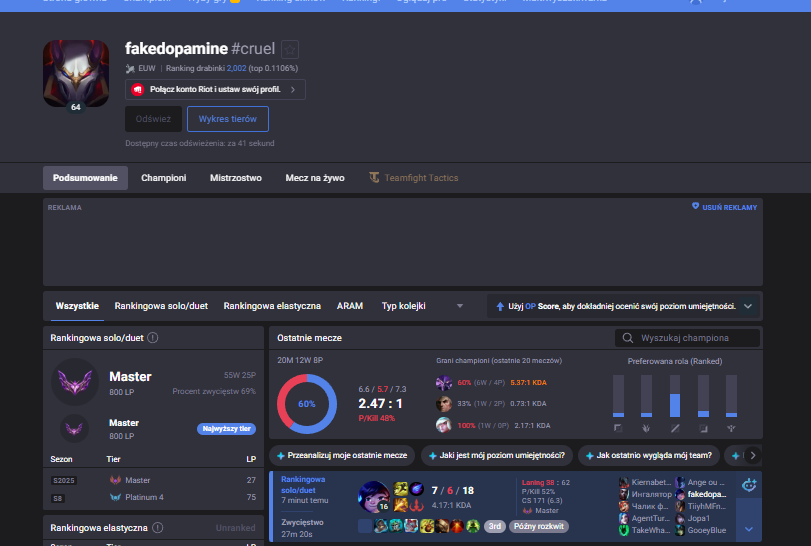Screen dimensions: 811x546
Task: Open the Mecz na żywo tab
Action: point(315,178)
